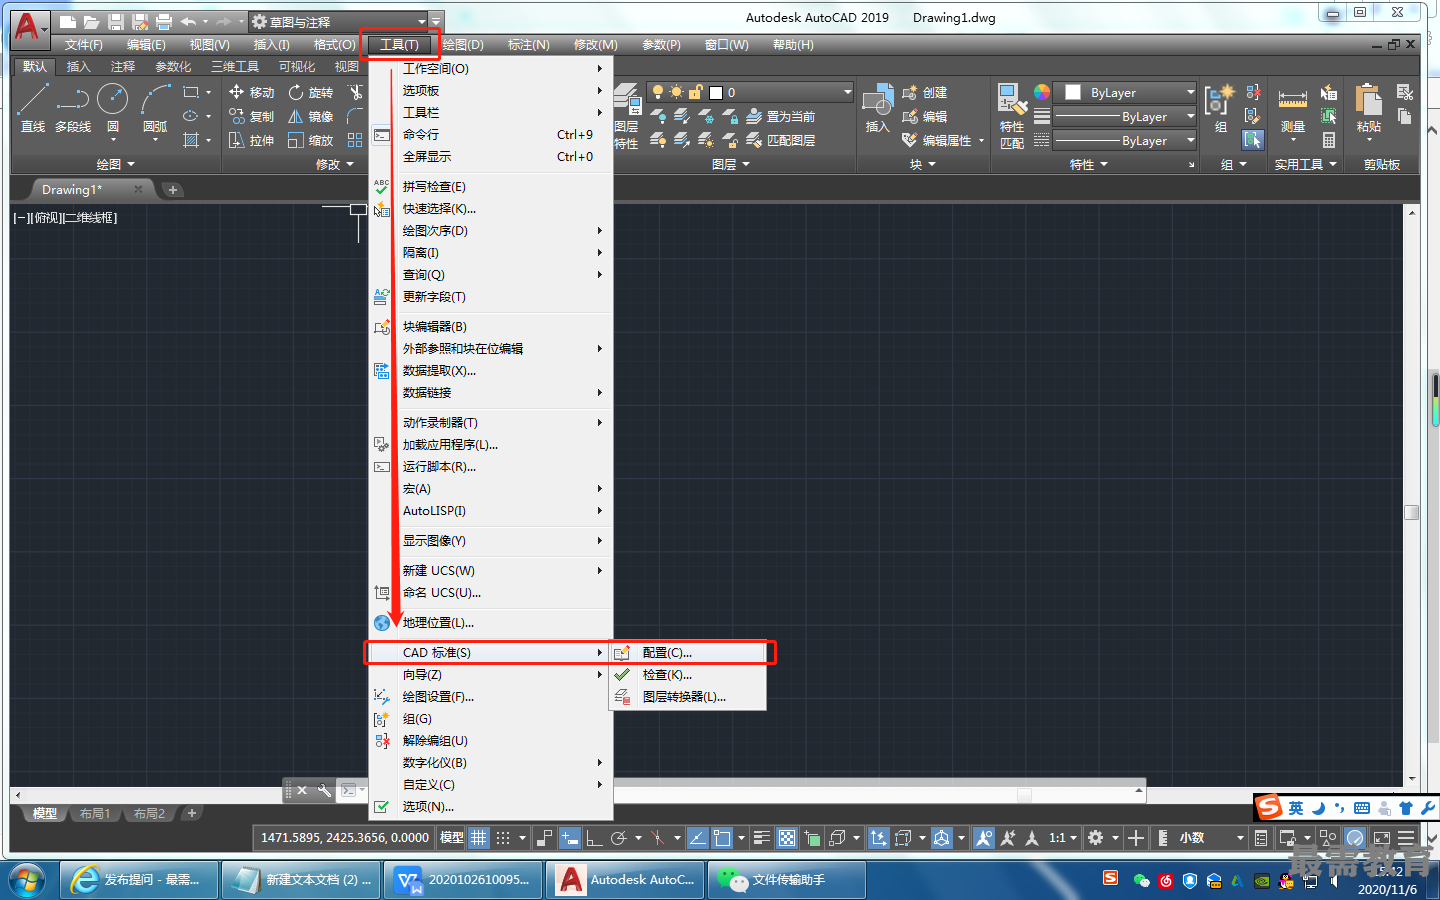Toggle dynamic input in status bar
Viewport: 1440px width, 900px height.
click(x=569, y=838)
